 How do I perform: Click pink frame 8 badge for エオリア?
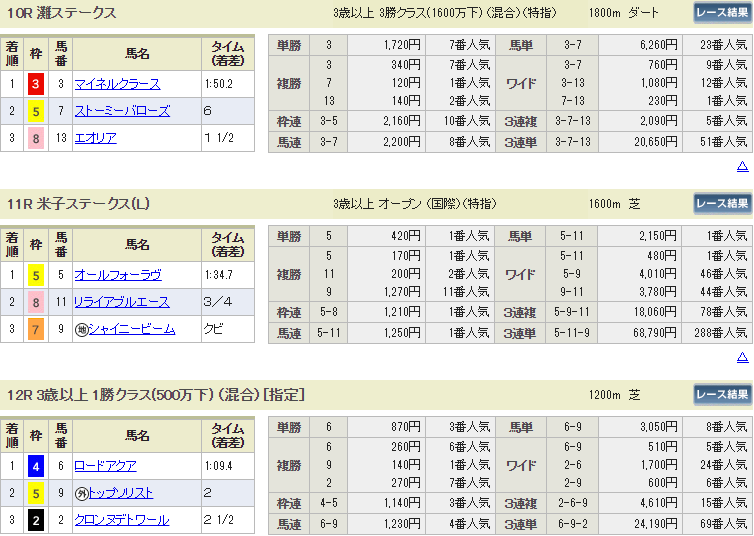pos(36,138)
